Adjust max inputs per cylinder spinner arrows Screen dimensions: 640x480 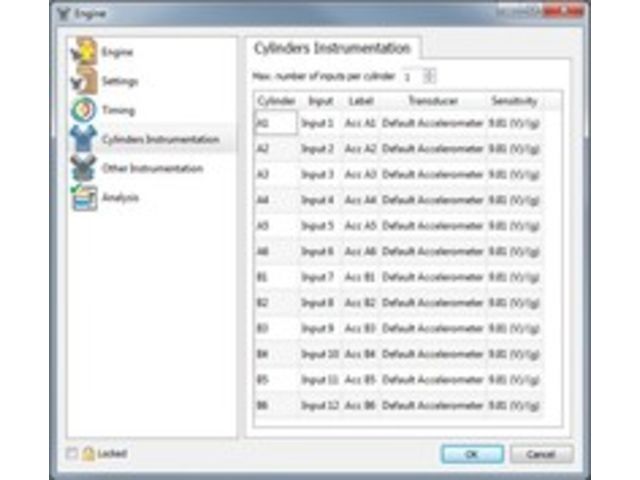[x=429, y=76]
